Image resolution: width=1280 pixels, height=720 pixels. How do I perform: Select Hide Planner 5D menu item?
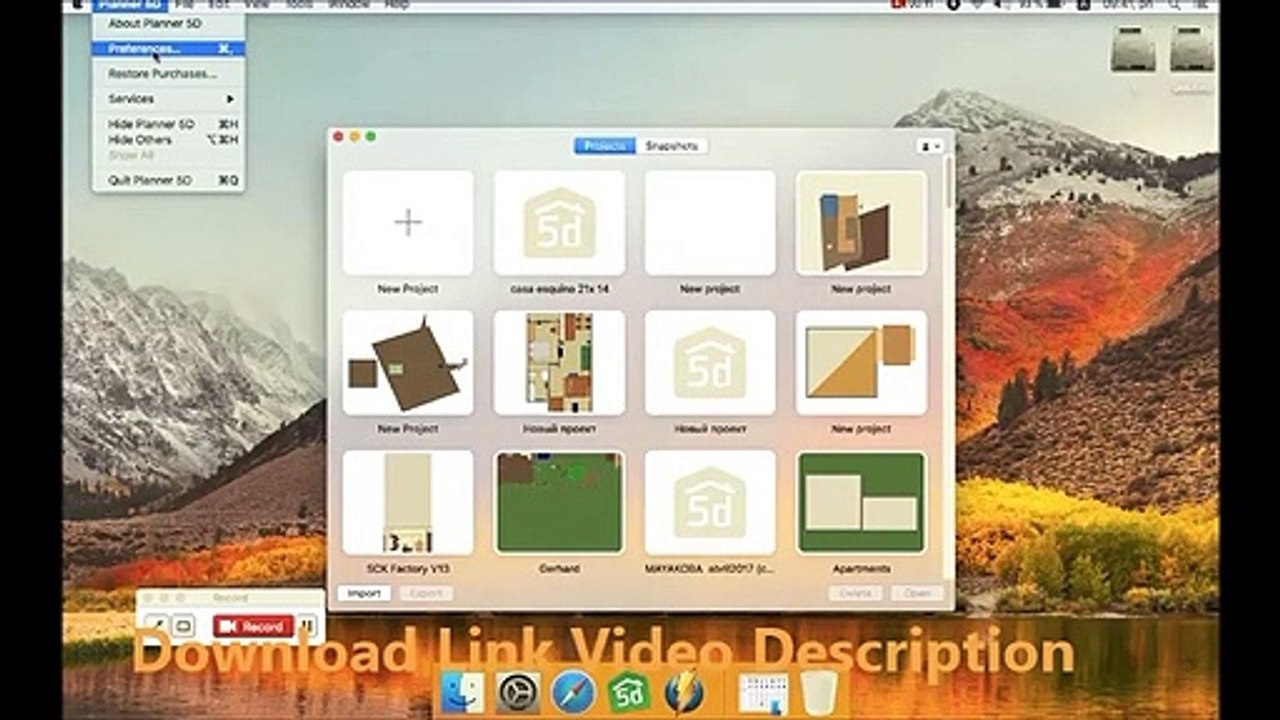click(x=168, y=125)
